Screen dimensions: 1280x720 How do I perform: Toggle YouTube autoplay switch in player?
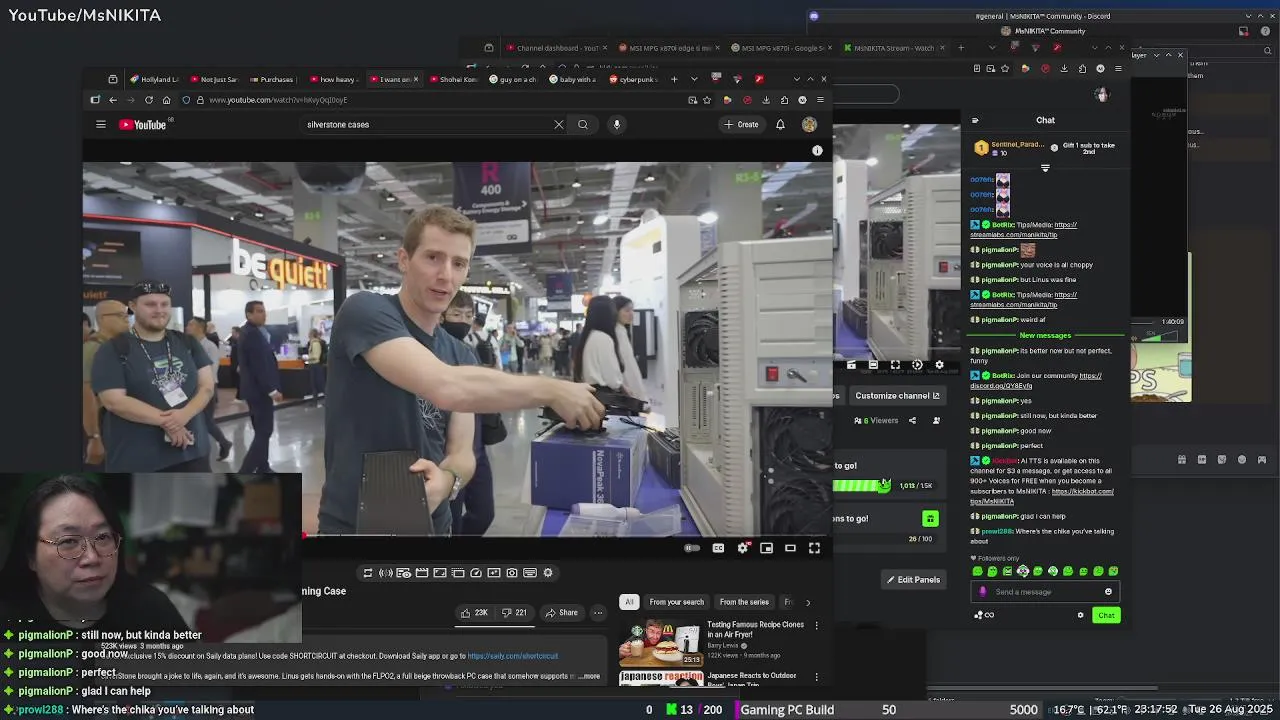(691, 548)
